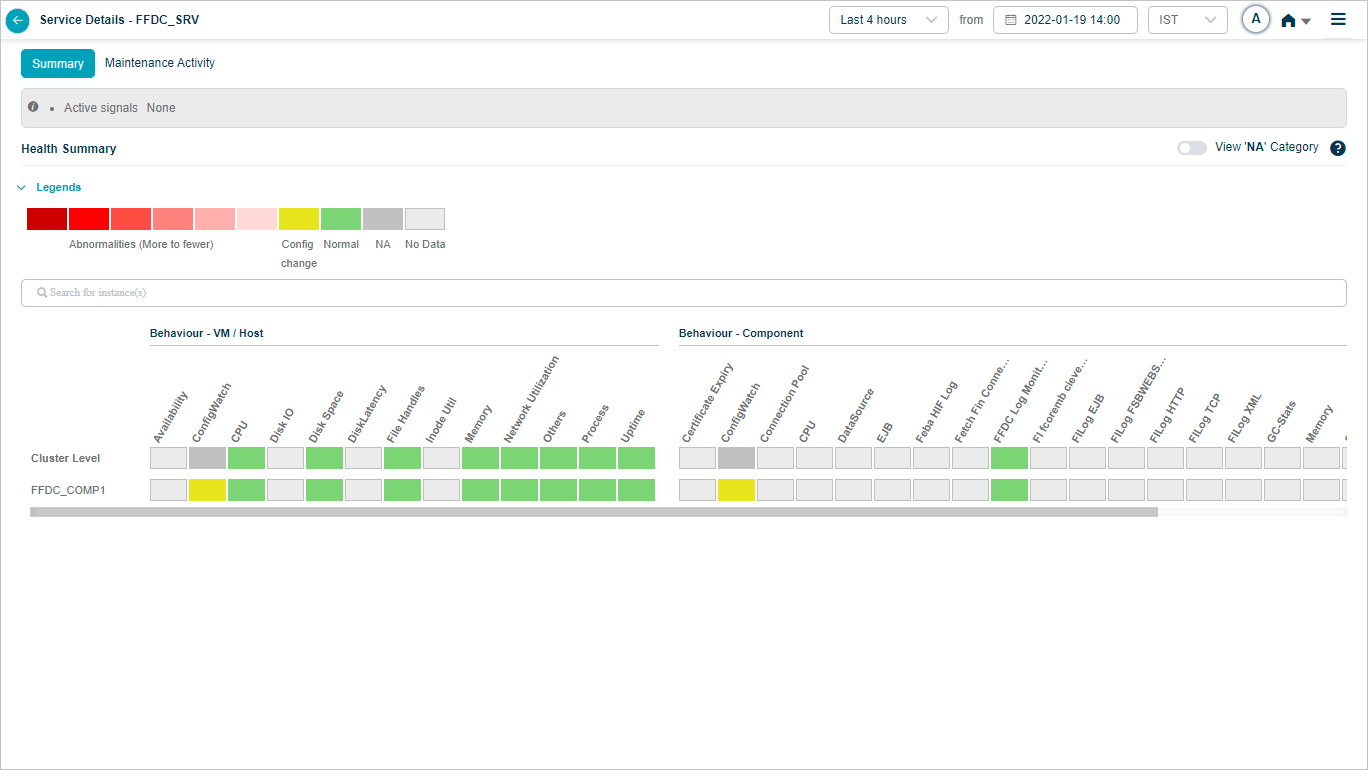Click the help question mark icon
1368x770 pixels.
[1338, 148]
